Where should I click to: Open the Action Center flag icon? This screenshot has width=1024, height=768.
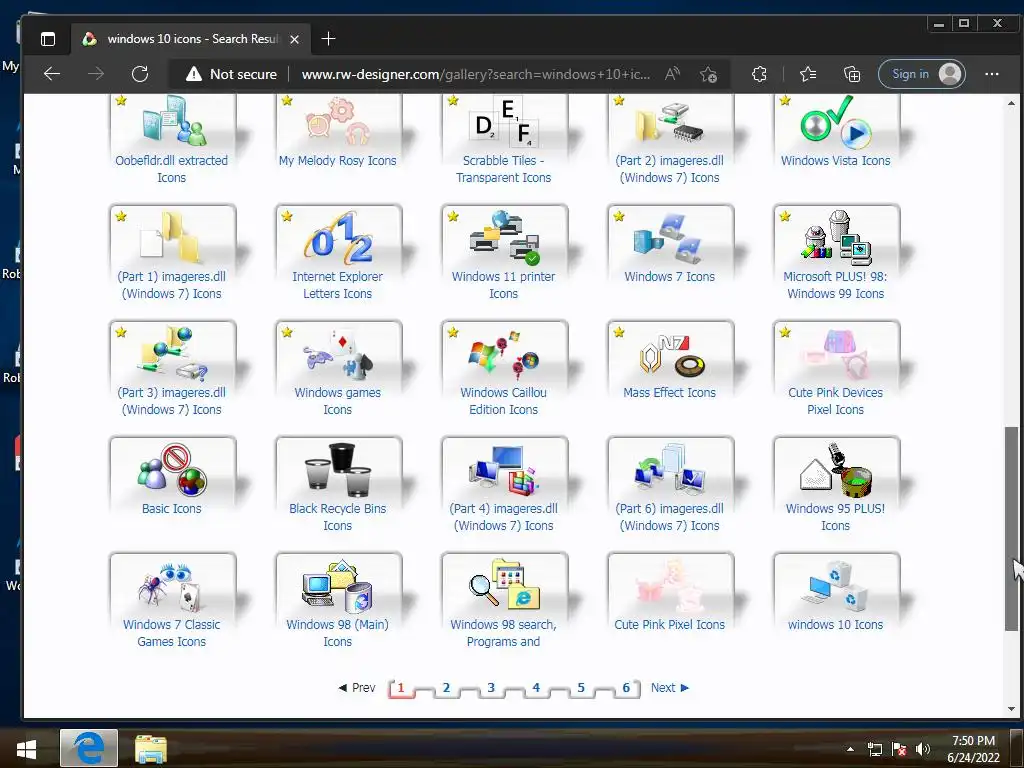pos(899,749)
